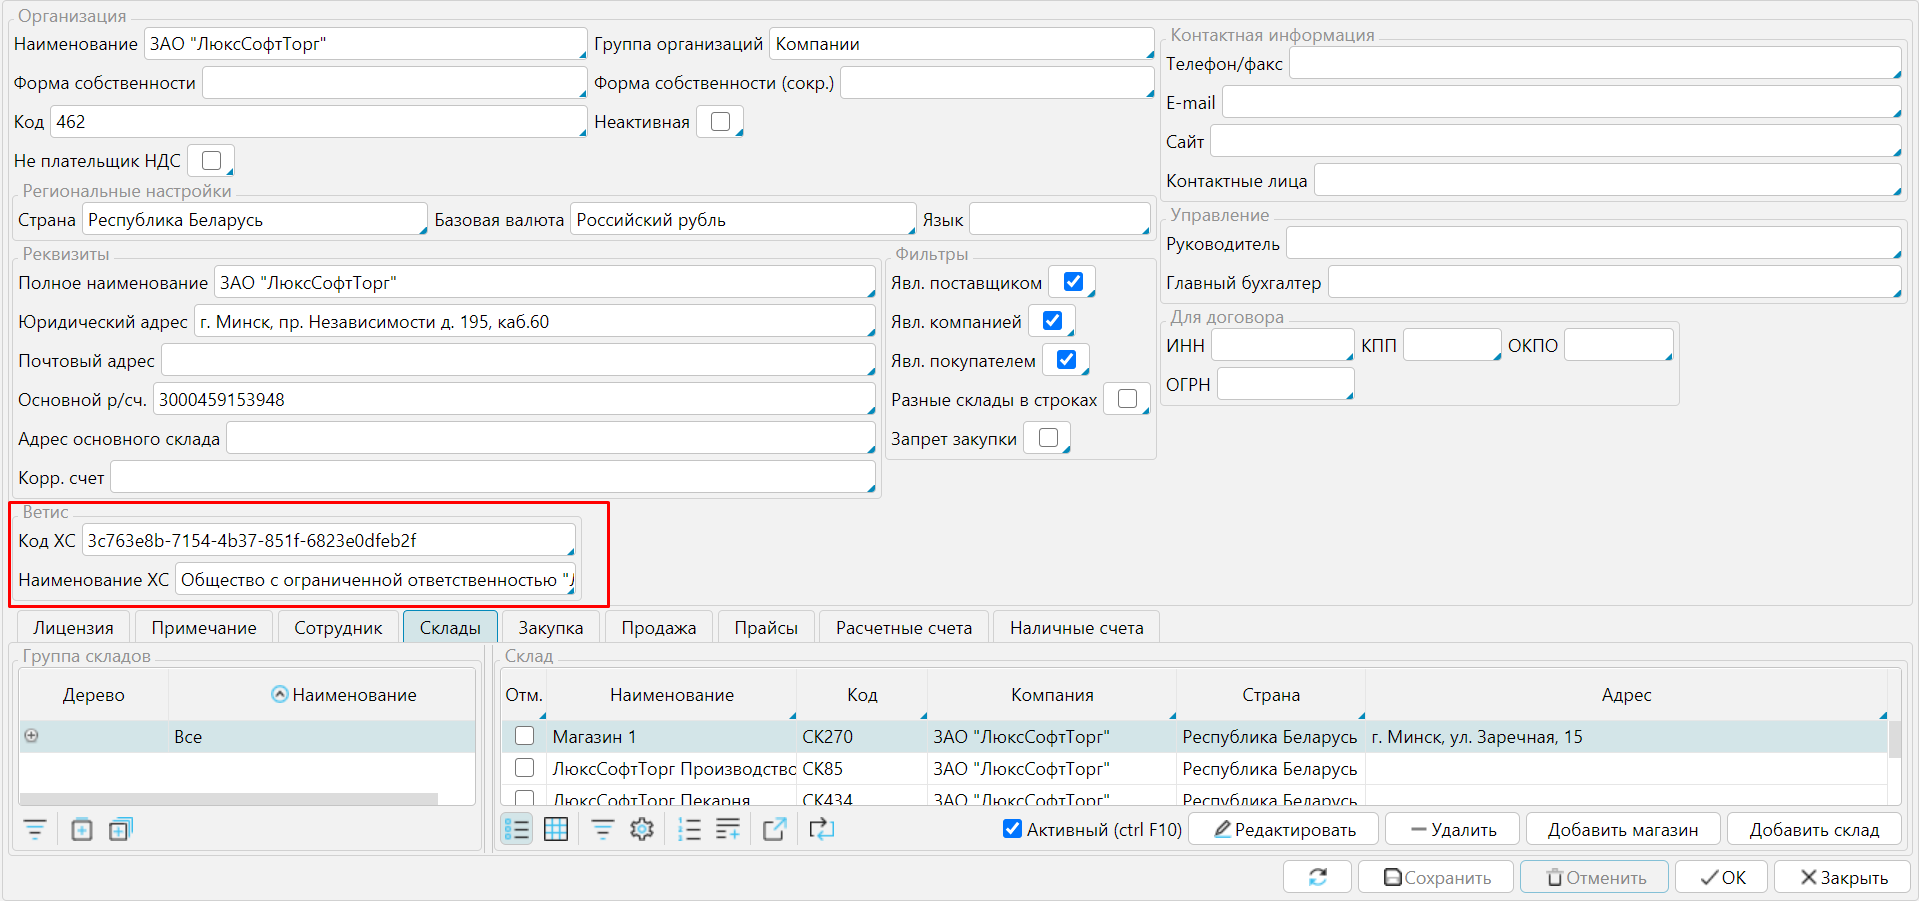Switch warehouse list to grid view
This screenshot has height=901, width=1919.
(x=556, y=829)
